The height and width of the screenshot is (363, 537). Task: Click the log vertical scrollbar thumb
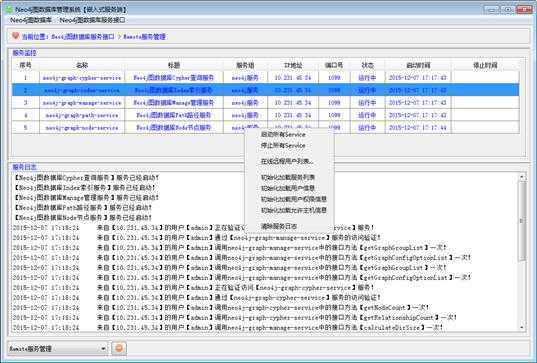[x=522, y=221]
